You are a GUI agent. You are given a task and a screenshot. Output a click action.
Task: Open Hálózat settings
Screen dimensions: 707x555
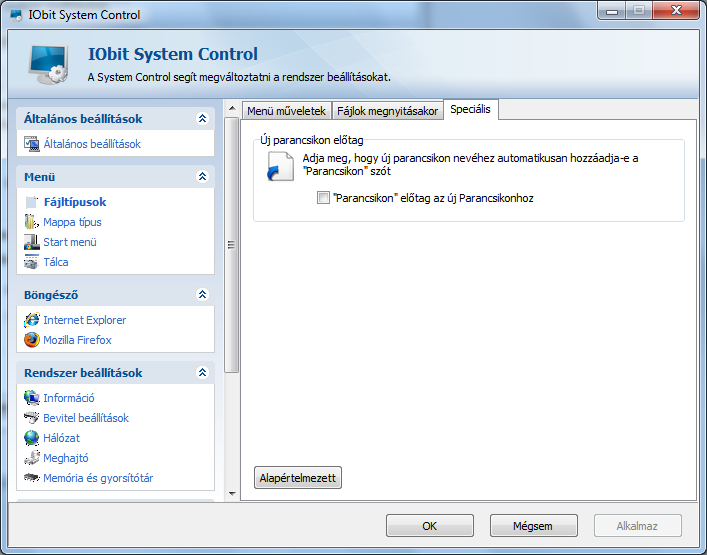coord(61,438)
